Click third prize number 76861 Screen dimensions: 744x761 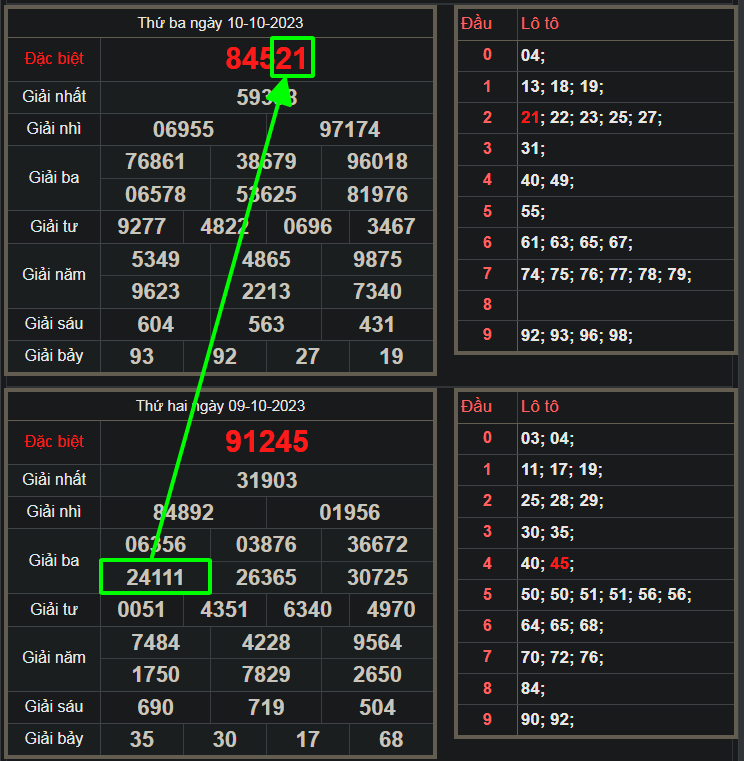[156, 162]
